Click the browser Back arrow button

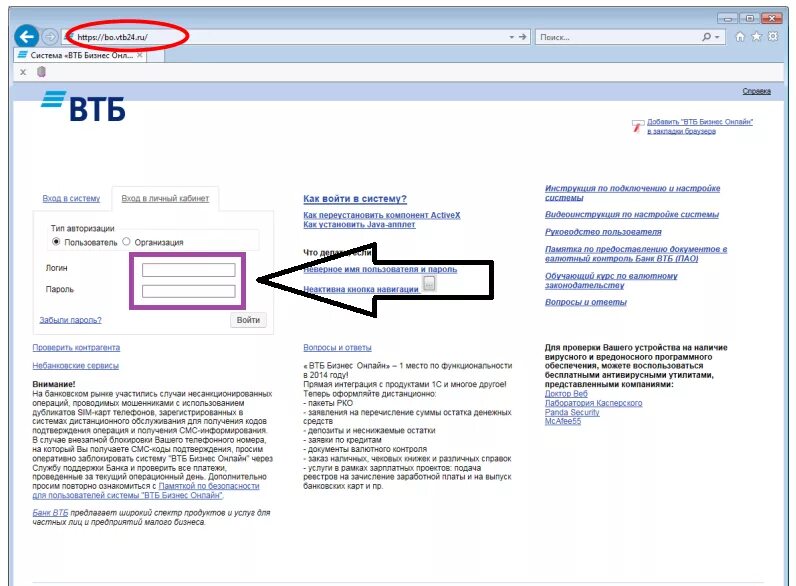[26, 37]
